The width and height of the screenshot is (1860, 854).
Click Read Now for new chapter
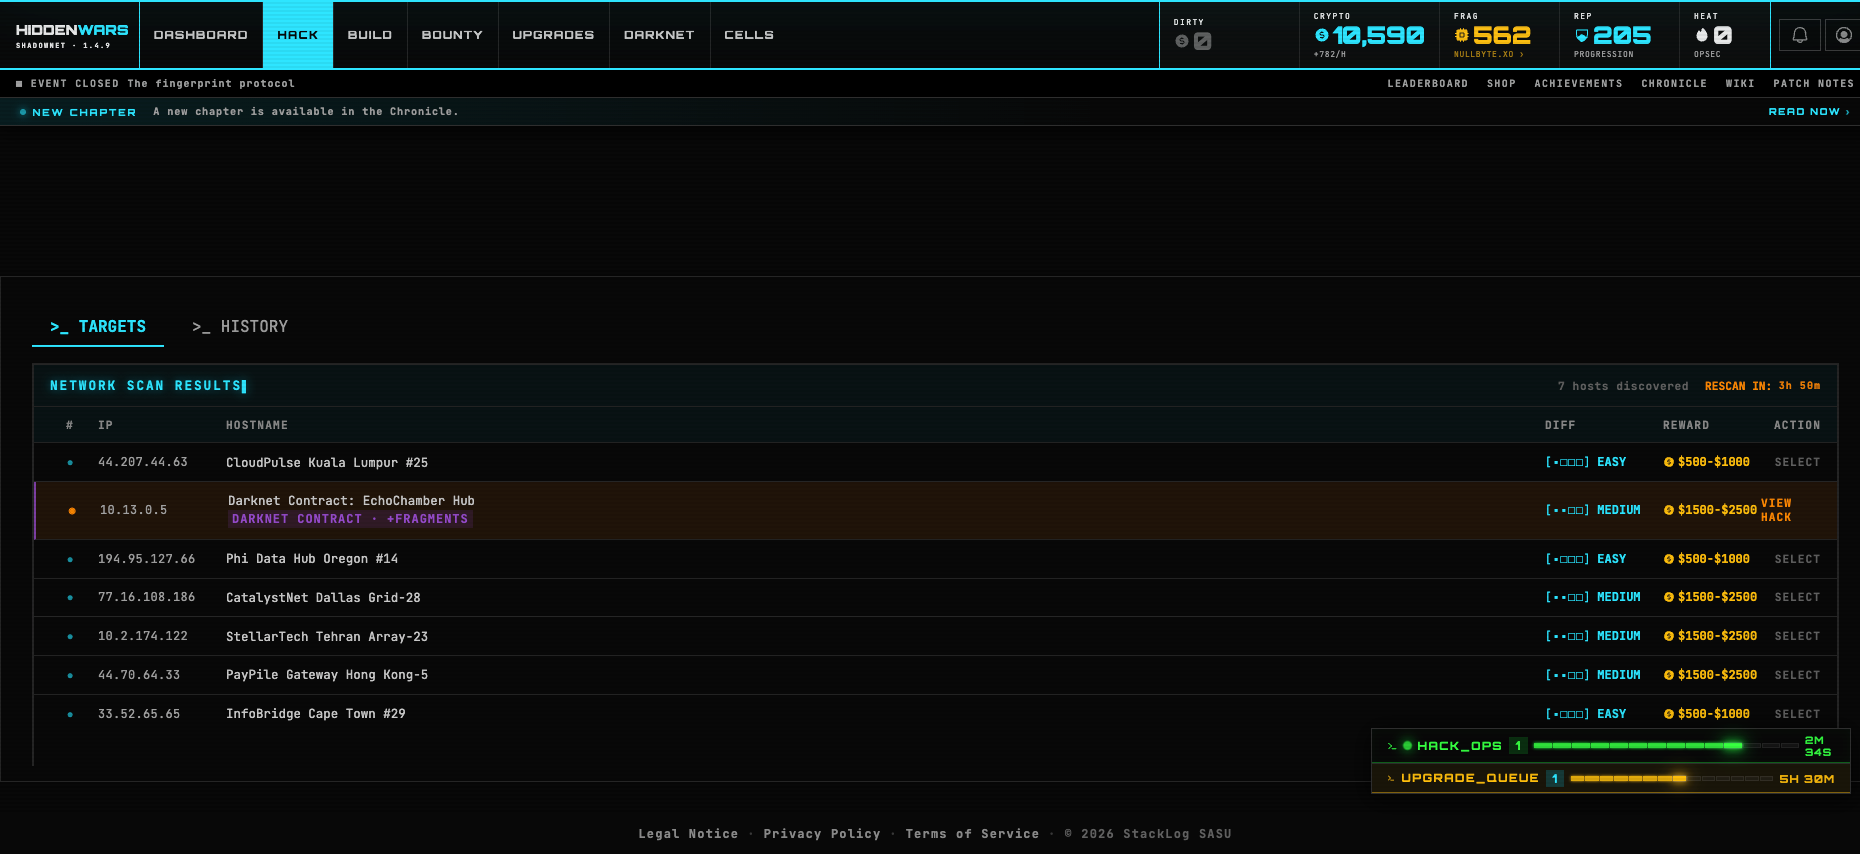[x=1809, y=112]
